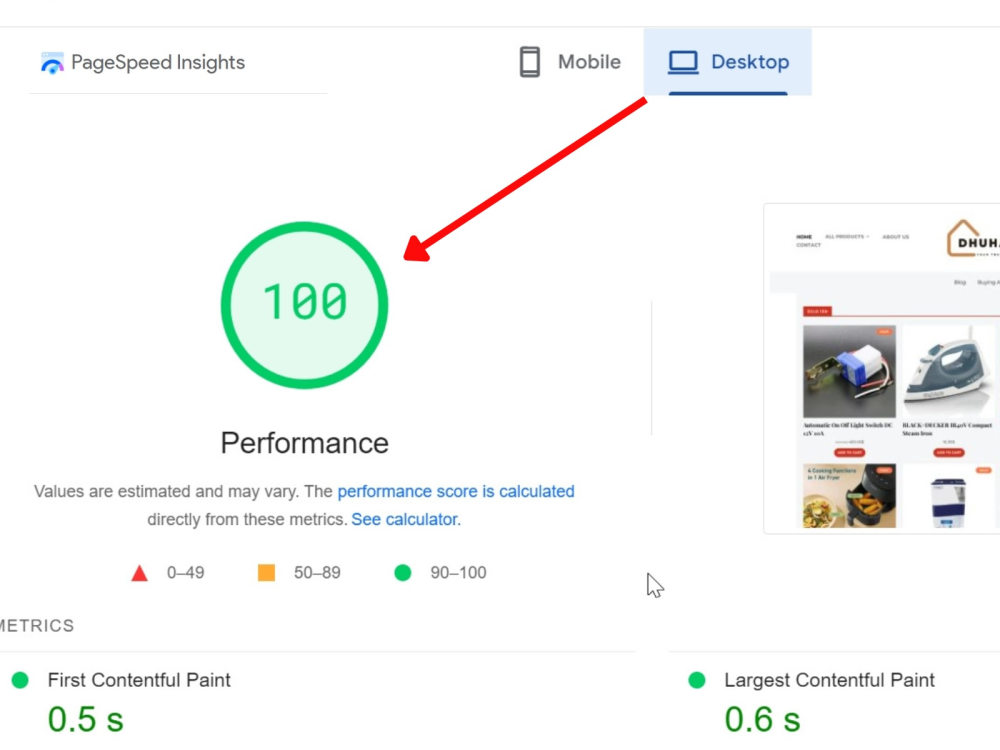The width and height of the screenshot is (1000, 750).
Task: Click the 0.5 s metric value
Action: (85, 719)
